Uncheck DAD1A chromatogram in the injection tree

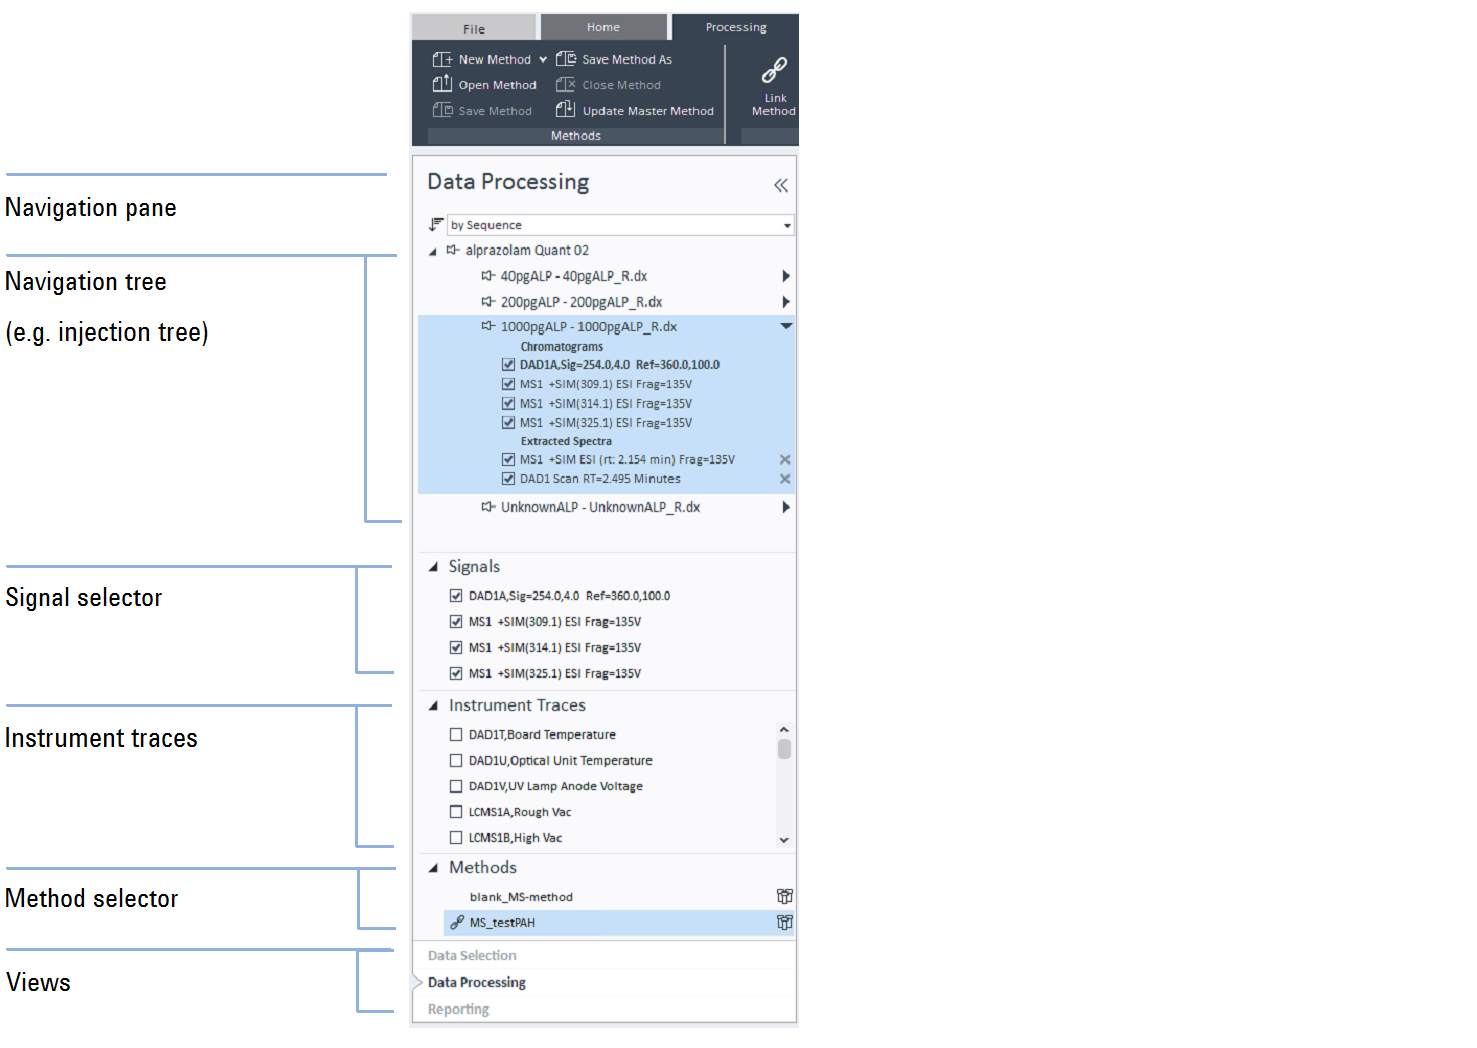click(x=508, y=365)
